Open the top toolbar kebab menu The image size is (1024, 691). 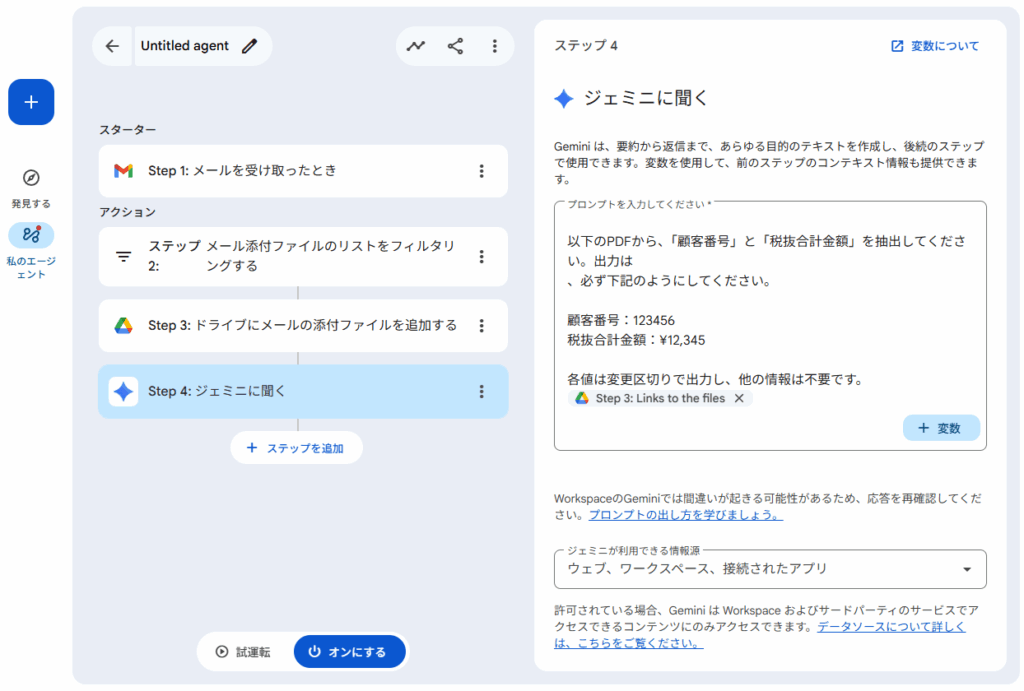(x=494, y=45)
